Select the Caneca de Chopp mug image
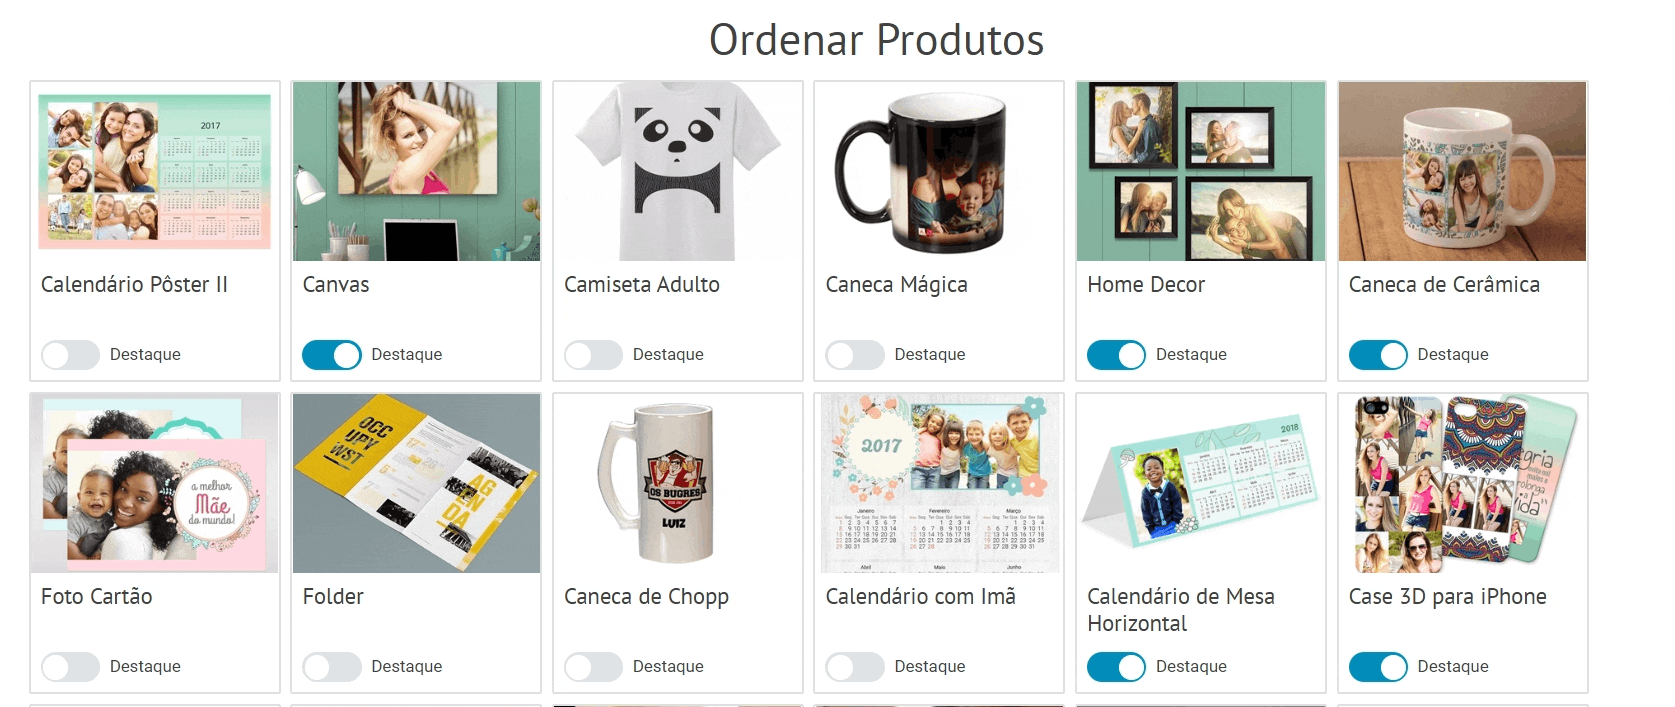The image size is (1675, 707). click(x=678, y=483)
